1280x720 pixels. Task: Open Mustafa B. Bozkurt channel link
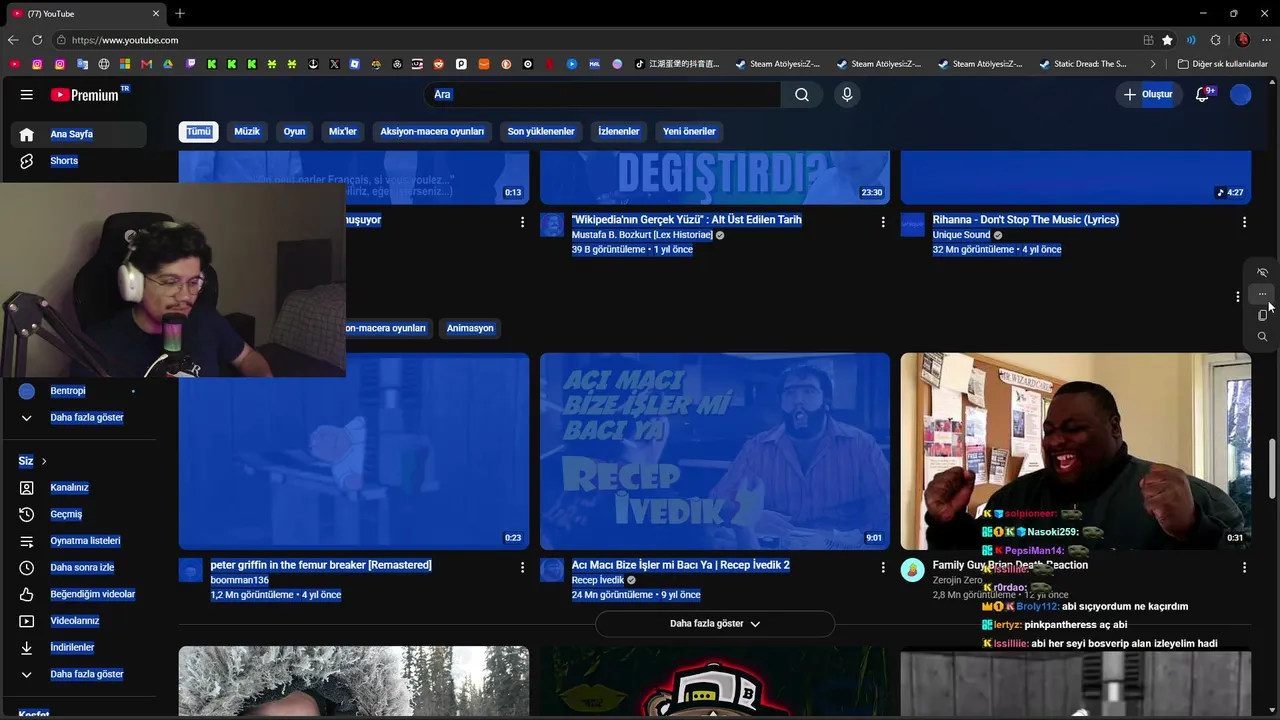(x=642, y=235)
